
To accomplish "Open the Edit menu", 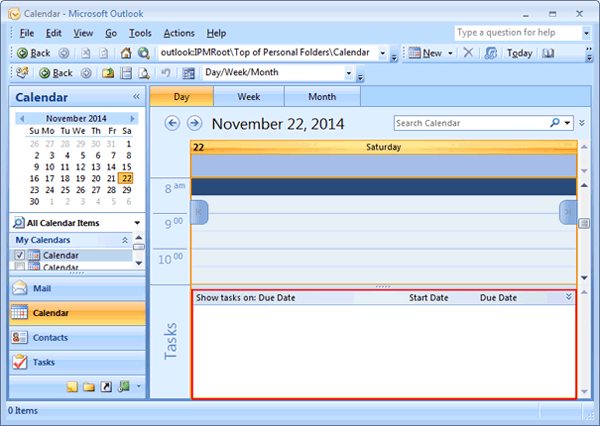I will [x=54, y=33].
